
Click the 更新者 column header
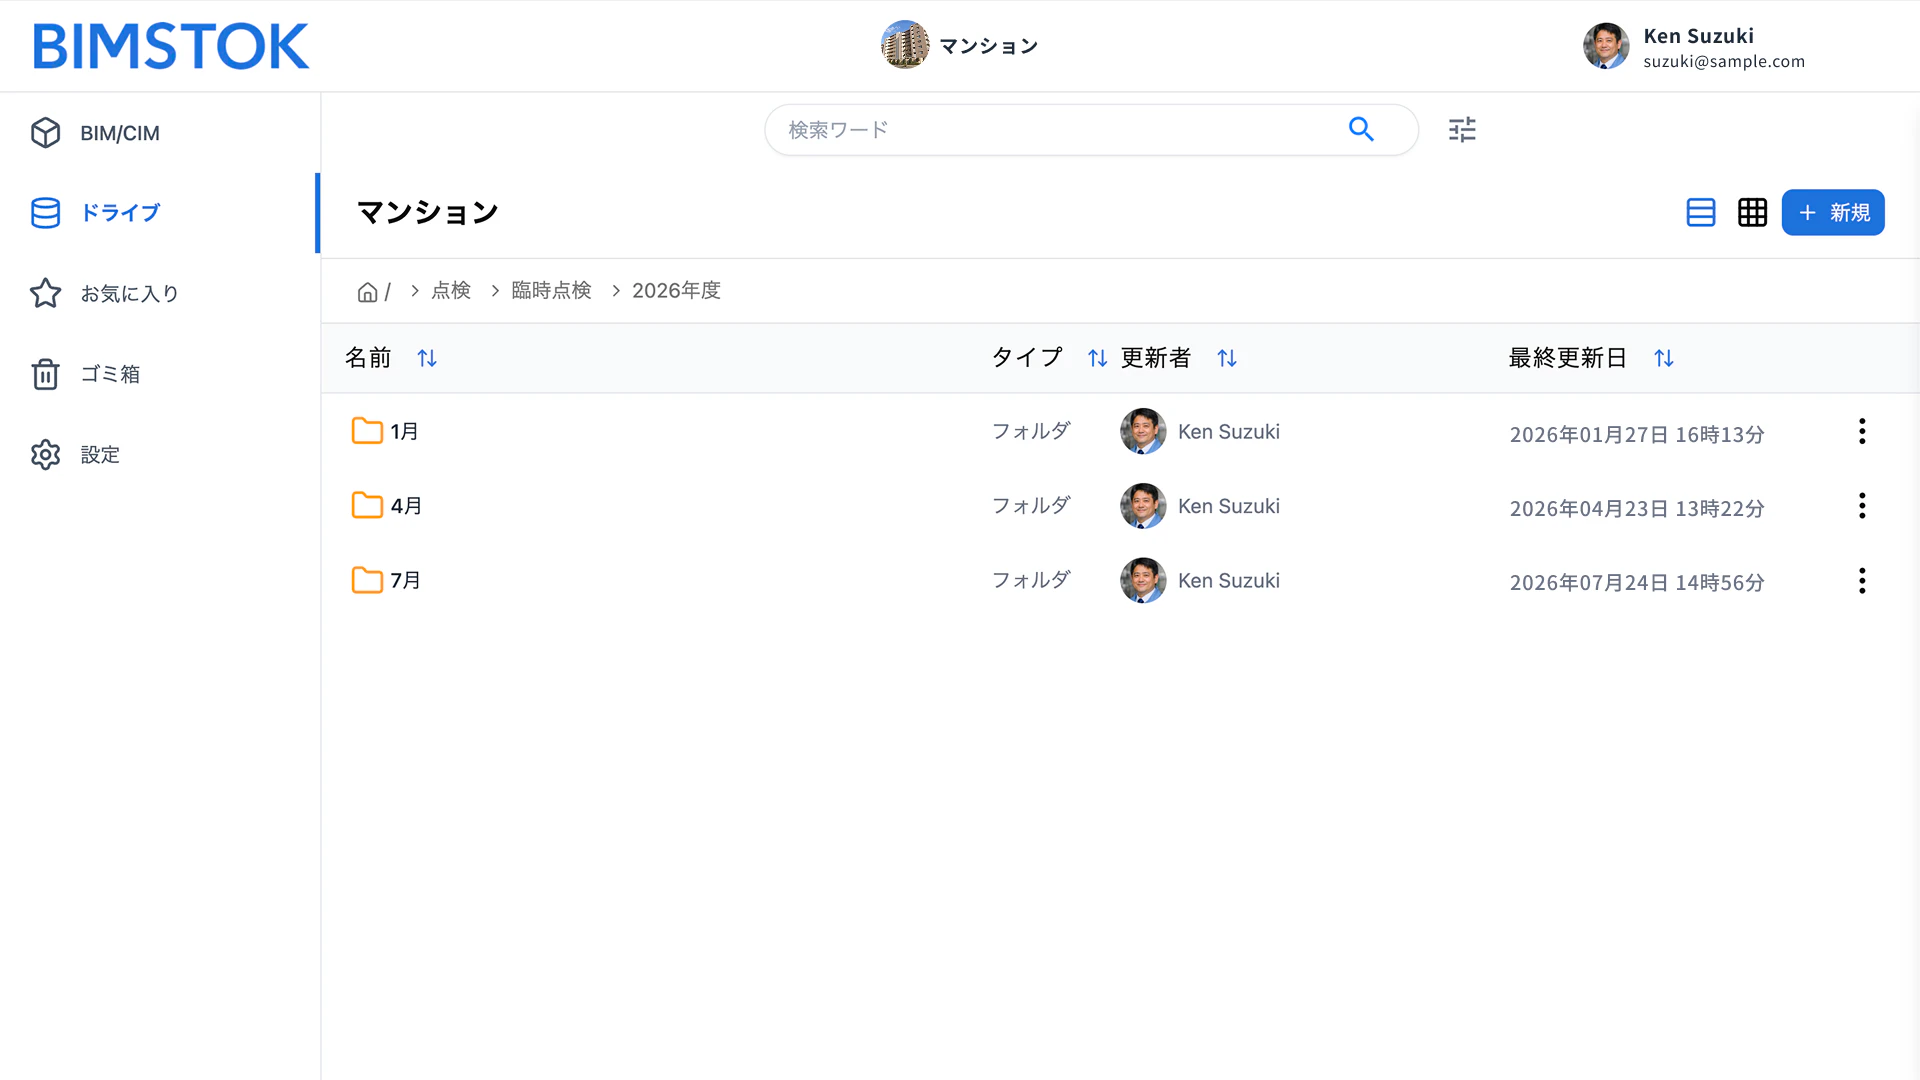[x=1156, y=358]
